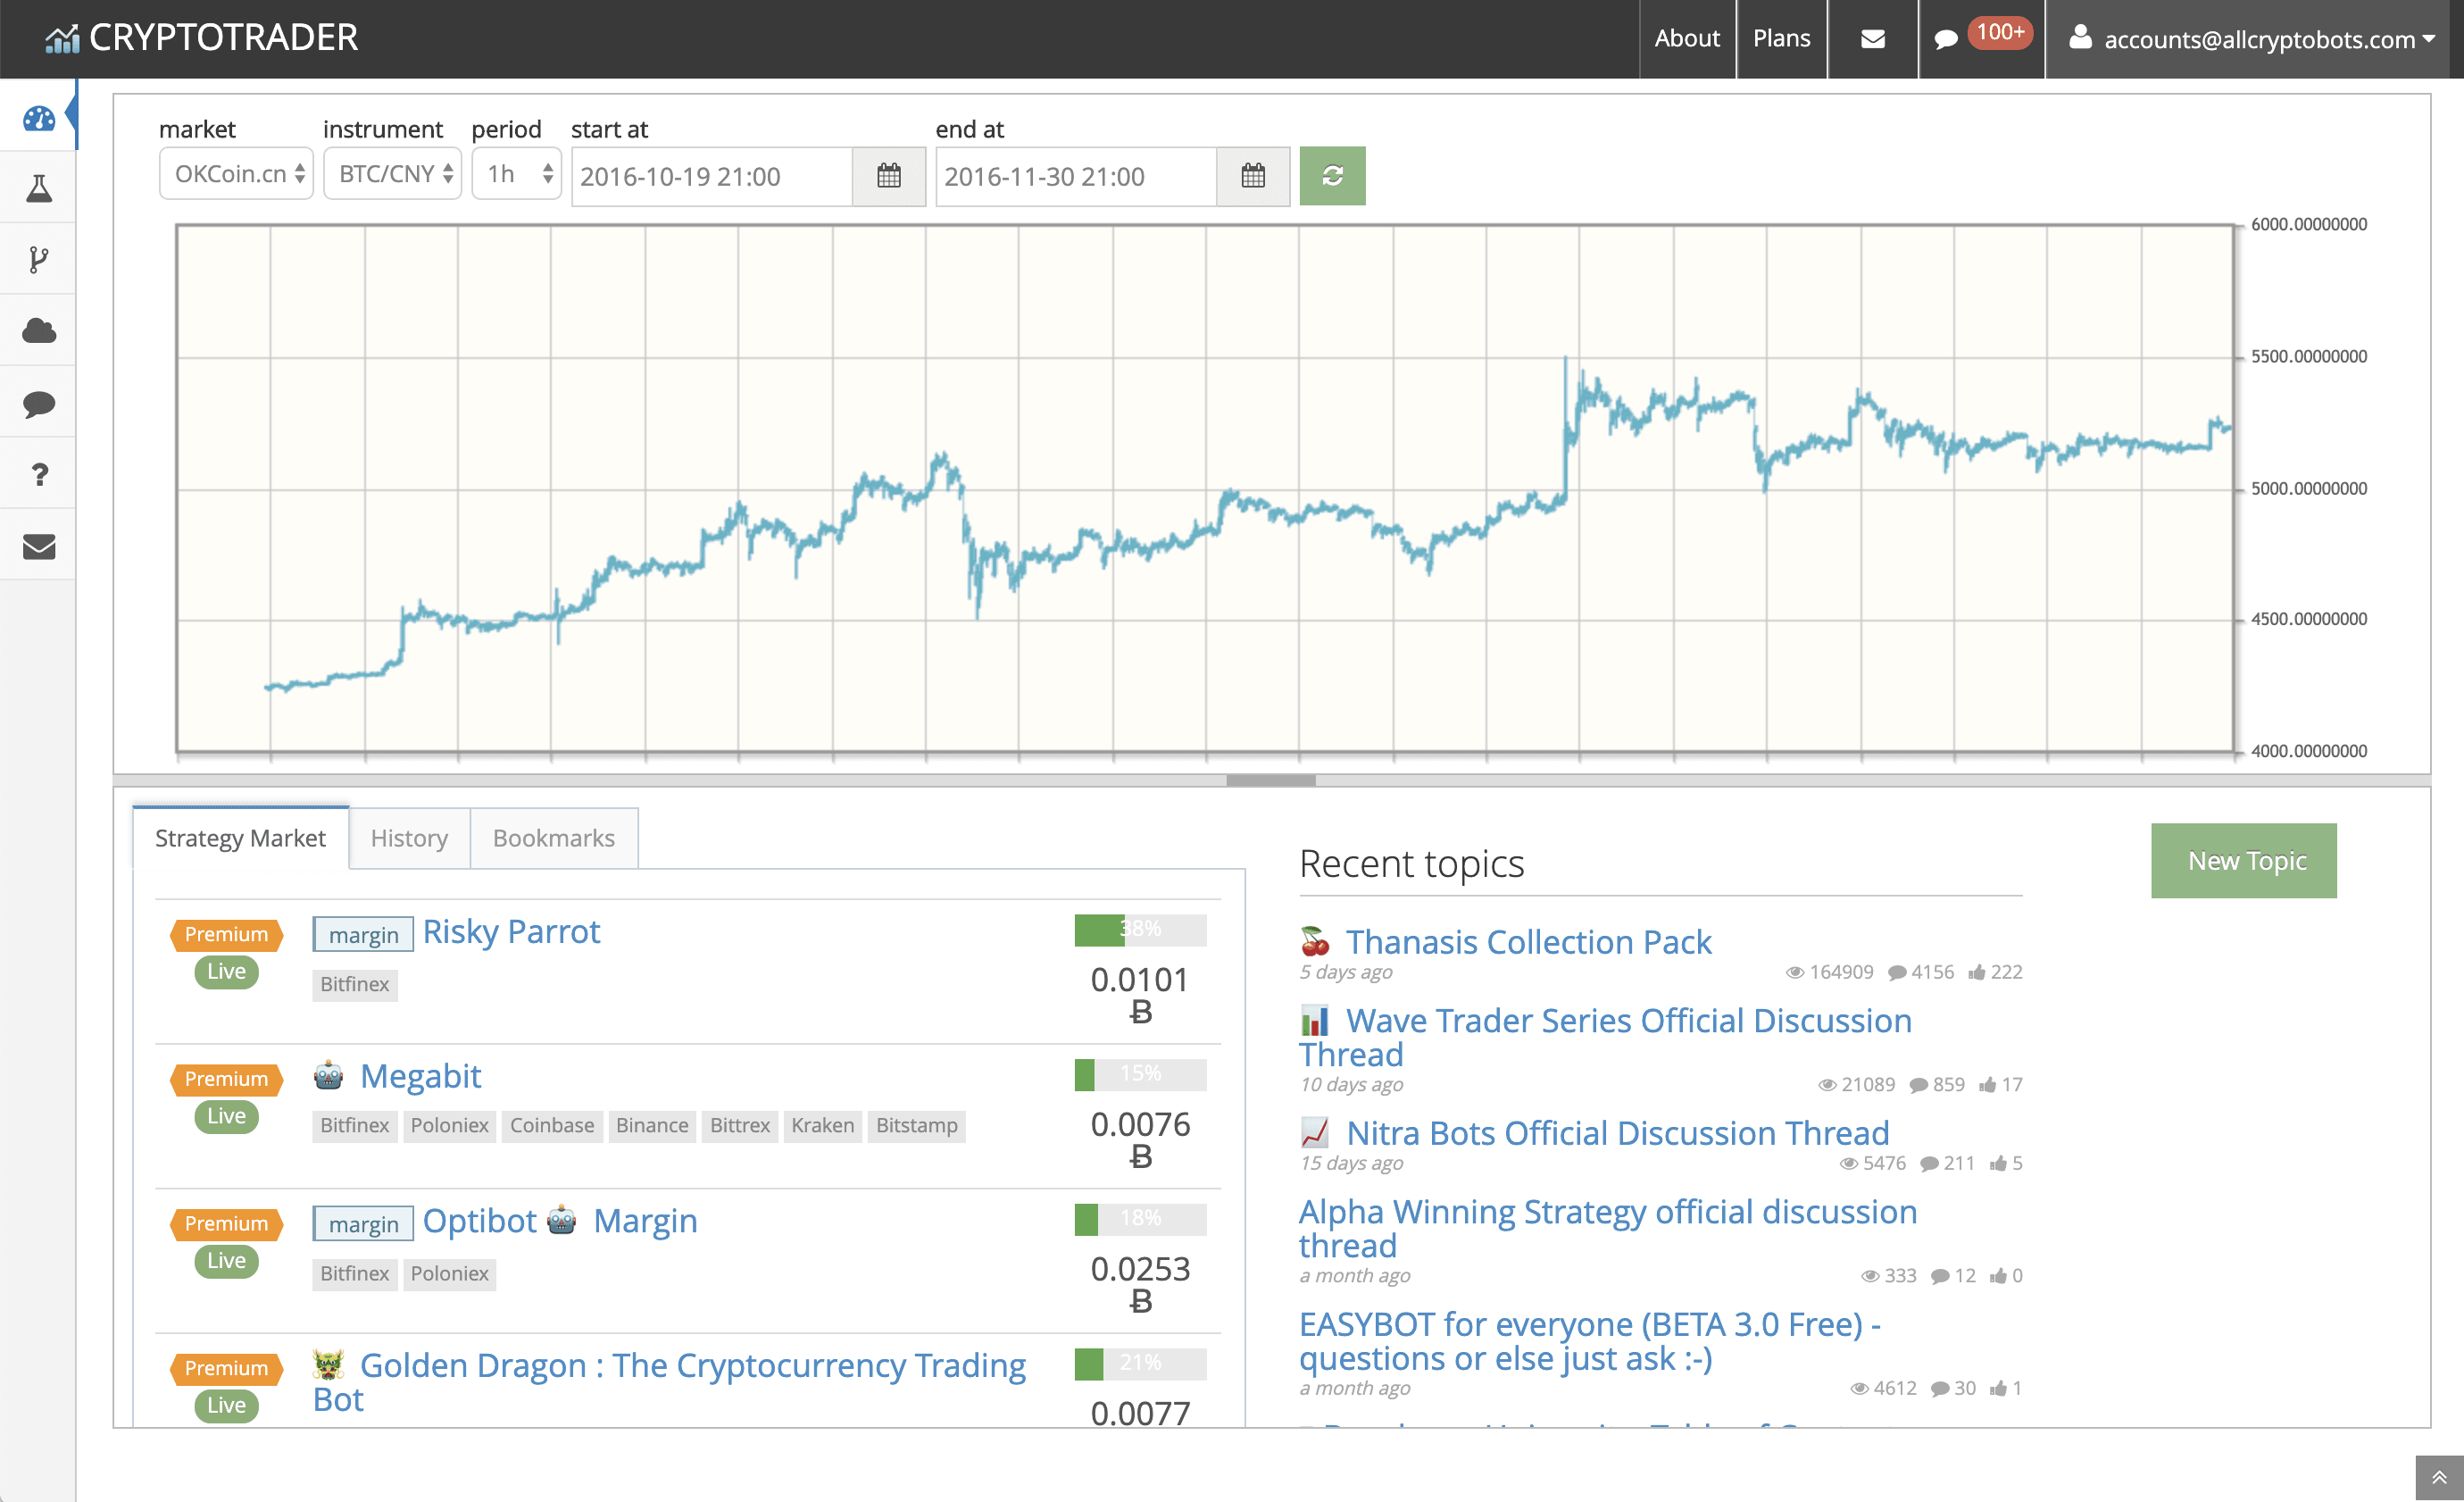The image size is (2464, 1502).
Task: Open the calendar picker for start at
Action: click(888, 176)
